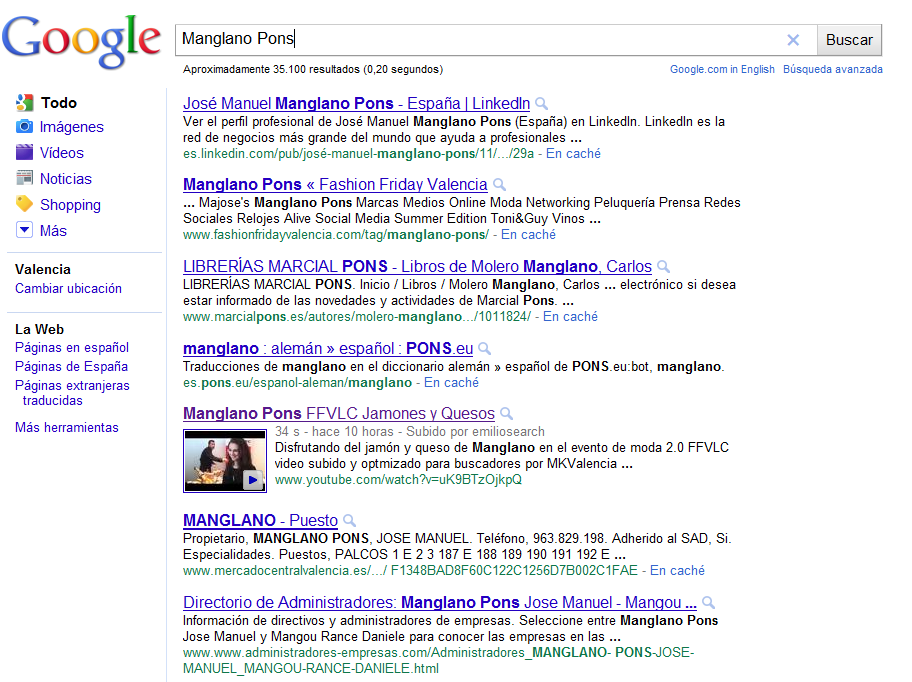Open Búsqueda avanzada link
This screenshot has width=912, height=682.
[832, 69]
